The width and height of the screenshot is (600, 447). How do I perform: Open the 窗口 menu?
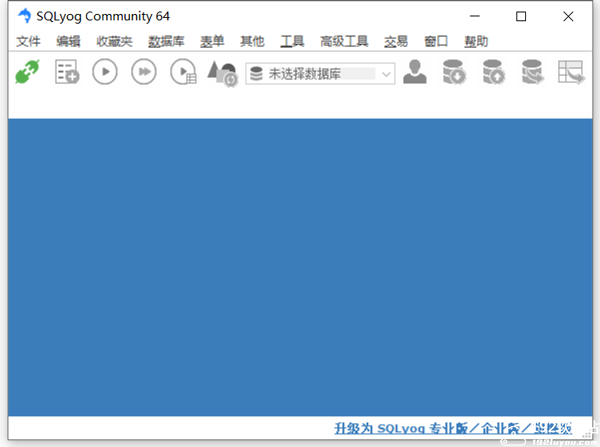coord(436,41)
